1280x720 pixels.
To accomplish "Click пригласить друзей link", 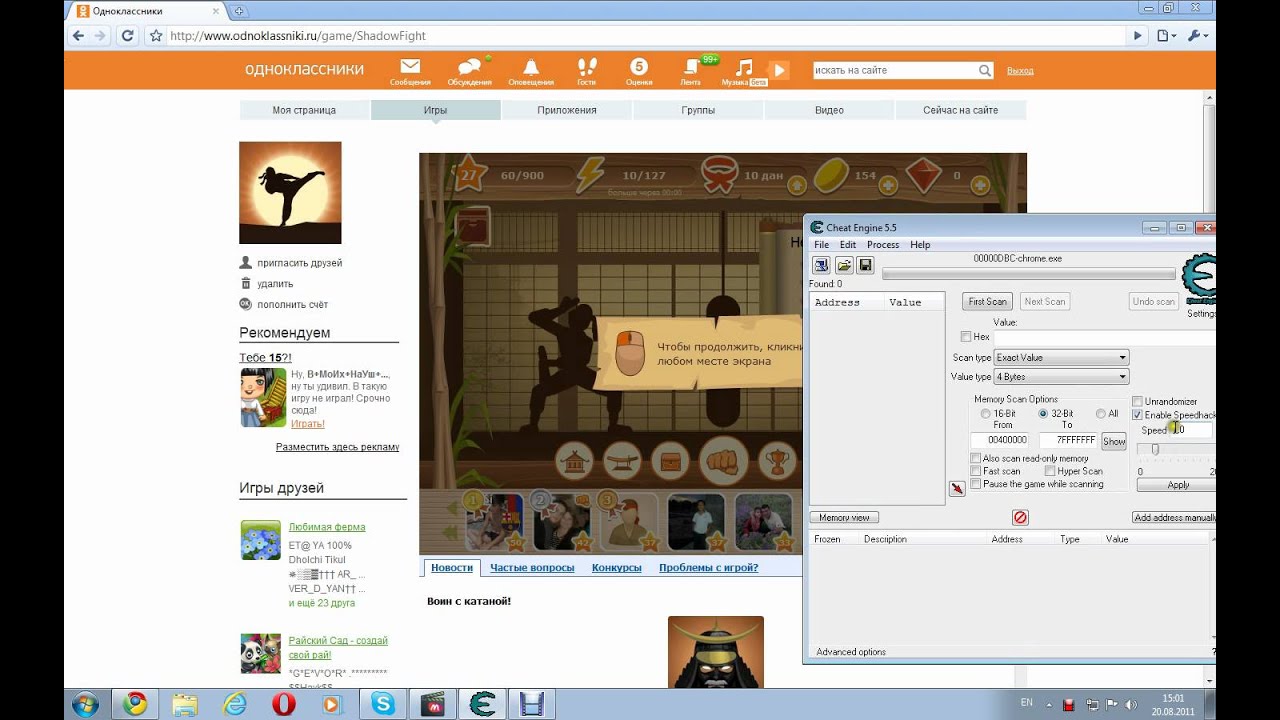I will point(299,263).
